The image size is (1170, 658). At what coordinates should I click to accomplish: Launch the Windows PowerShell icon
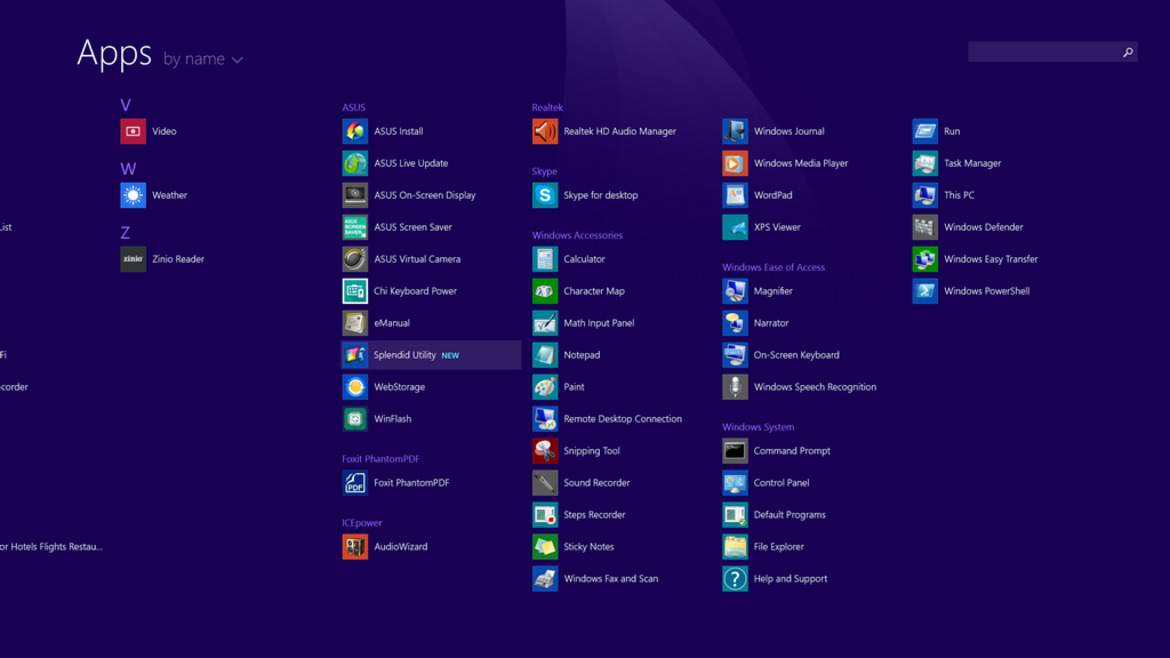925,291
